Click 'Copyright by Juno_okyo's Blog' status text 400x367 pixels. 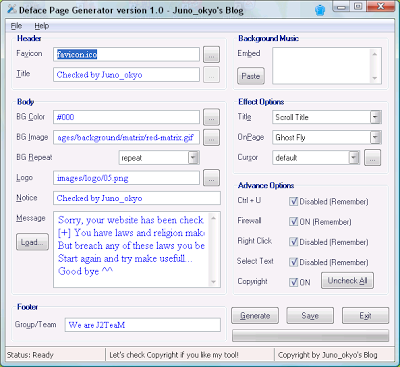tap(328, 355)
